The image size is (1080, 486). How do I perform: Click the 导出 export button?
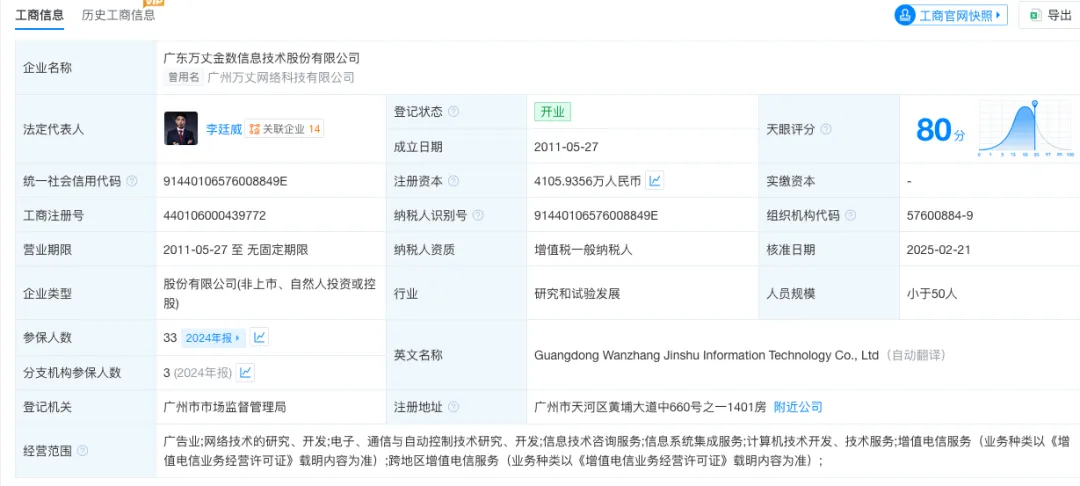(x=1049, y=15)
